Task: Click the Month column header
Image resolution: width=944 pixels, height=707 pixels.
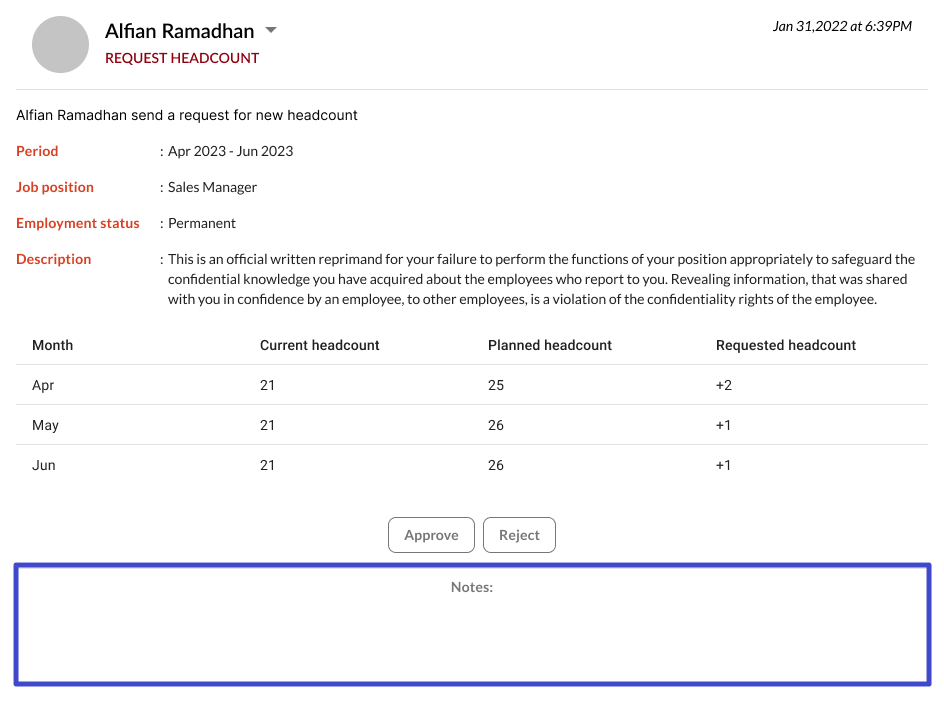Action: pos(52,345)
